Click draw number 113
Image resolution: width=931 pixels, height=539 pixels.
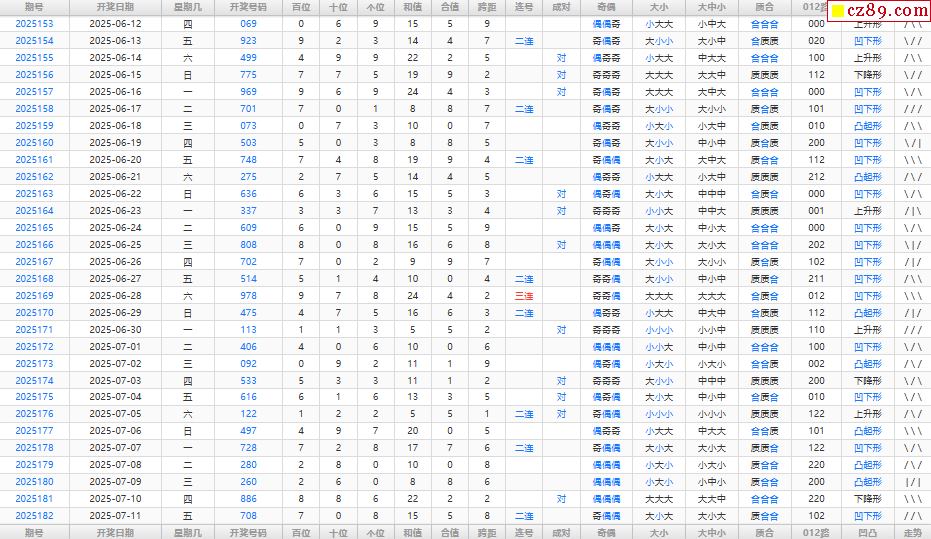248,330
